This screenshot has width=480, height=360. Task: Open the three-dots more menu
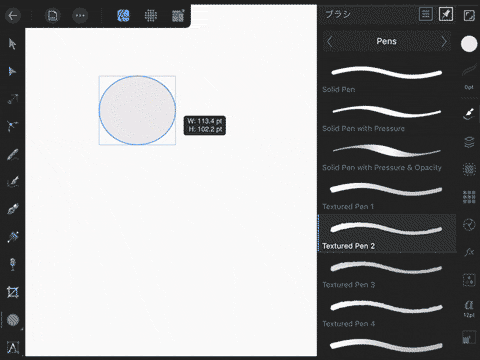click(x=80, y=15)
